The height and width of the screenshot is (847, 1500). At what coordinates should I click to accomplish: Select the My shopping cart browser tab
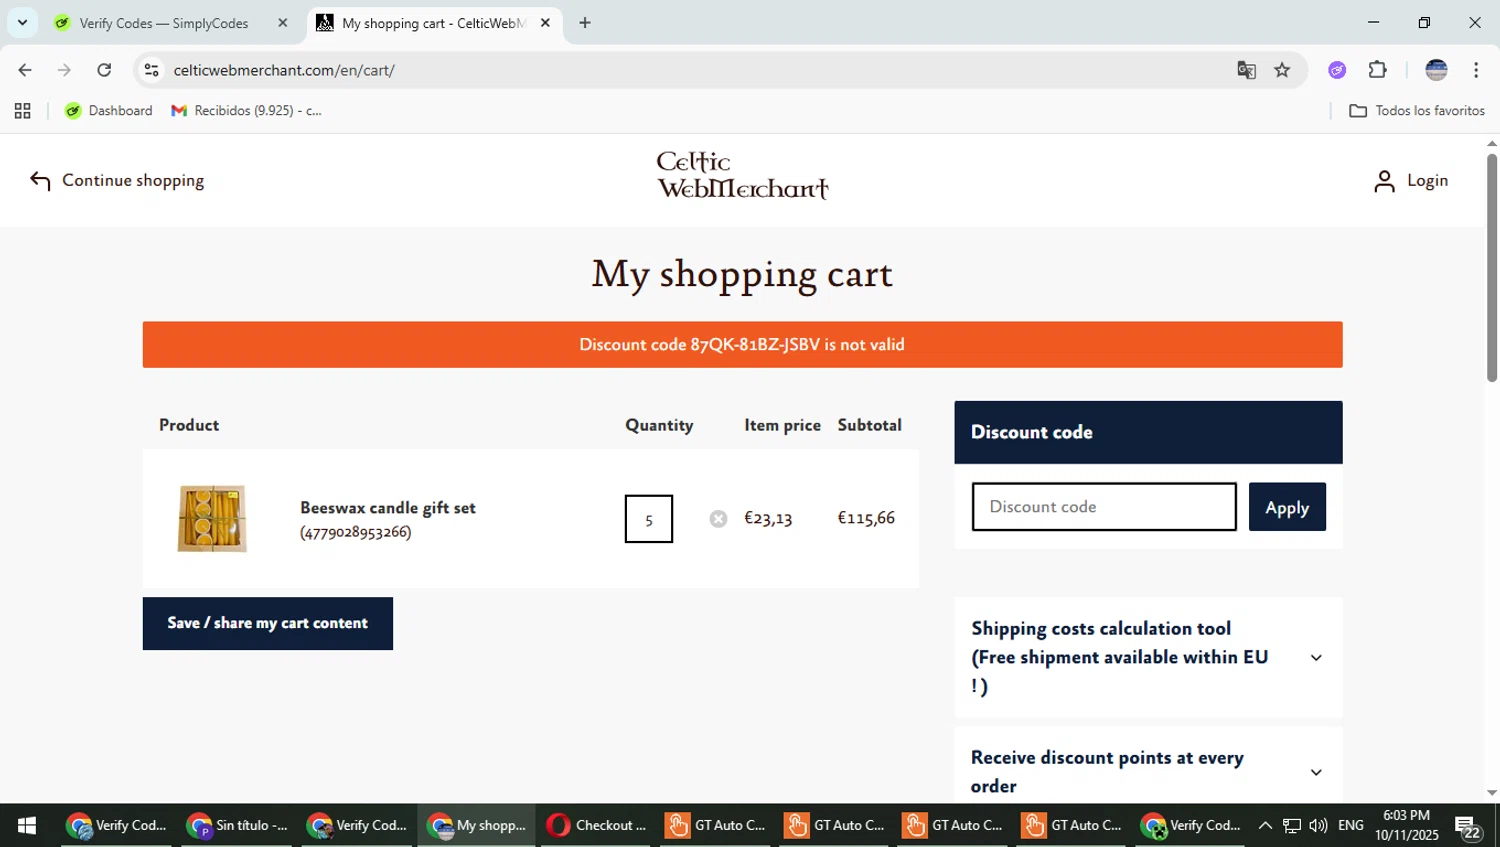pyautogui.click(x=432, y=23)
